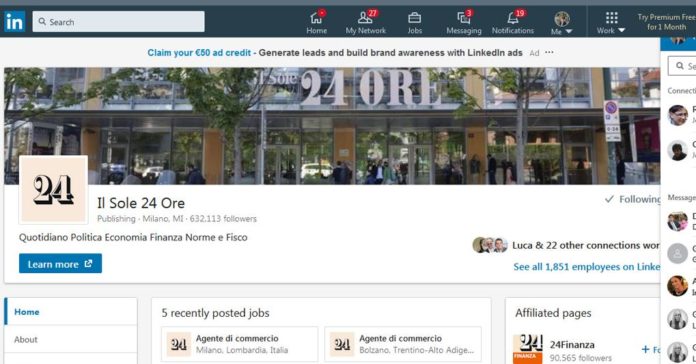Click the company name Il Sole 24 Ore
Viewport: 696px width, 364px height.
[x=141, y=203]
